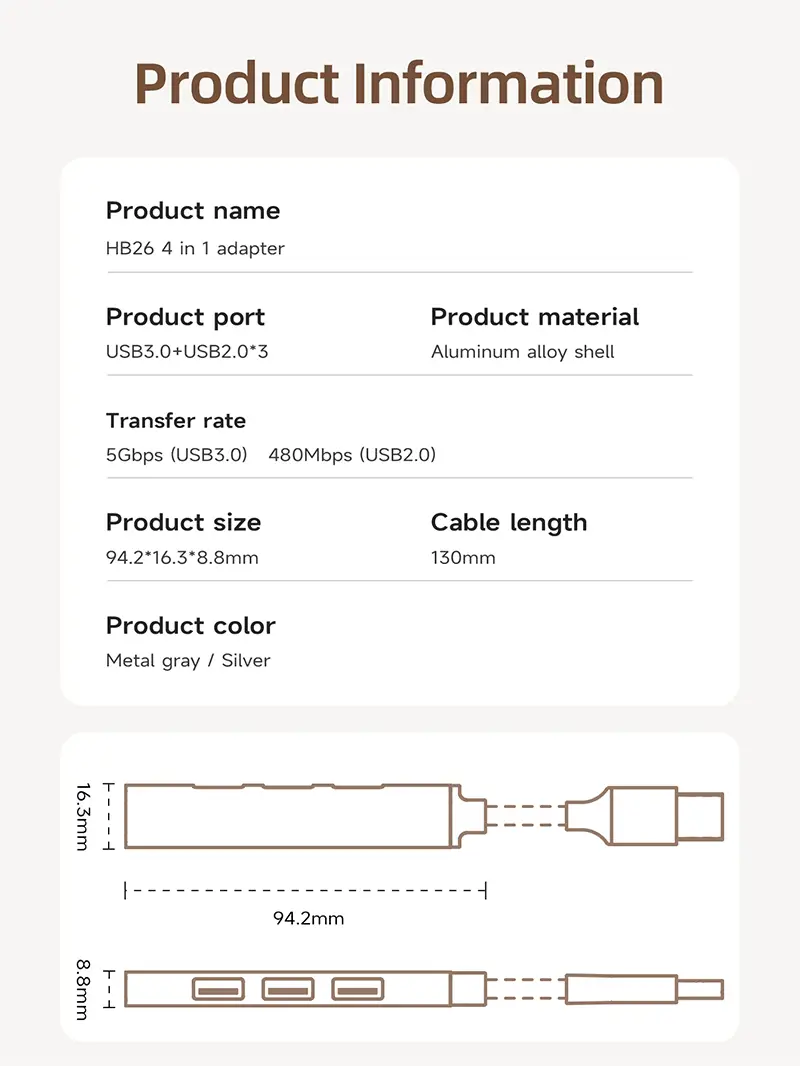Screen dimensions: 800x1066
Task: Select the Product name label
Action: [x=193, y=211]
